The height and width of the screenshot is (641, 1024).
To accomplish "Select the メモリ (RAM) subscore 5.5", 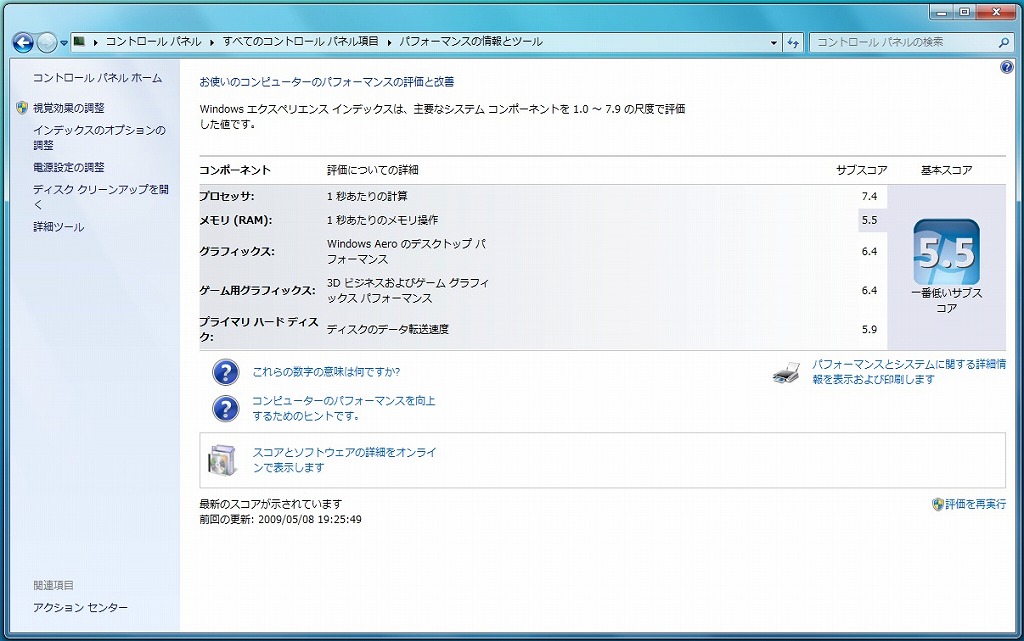I will coord(869,220).
